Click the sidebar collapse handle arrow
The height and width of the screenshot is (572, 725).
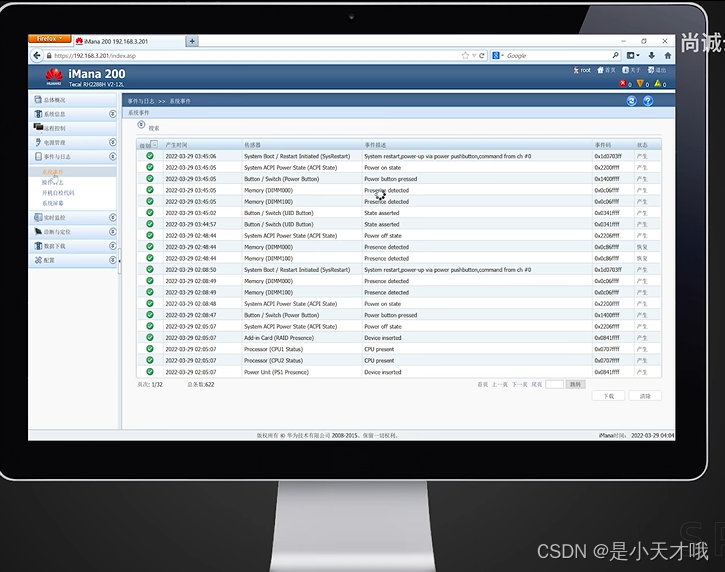pyautogui.click(x=119, y=261)
